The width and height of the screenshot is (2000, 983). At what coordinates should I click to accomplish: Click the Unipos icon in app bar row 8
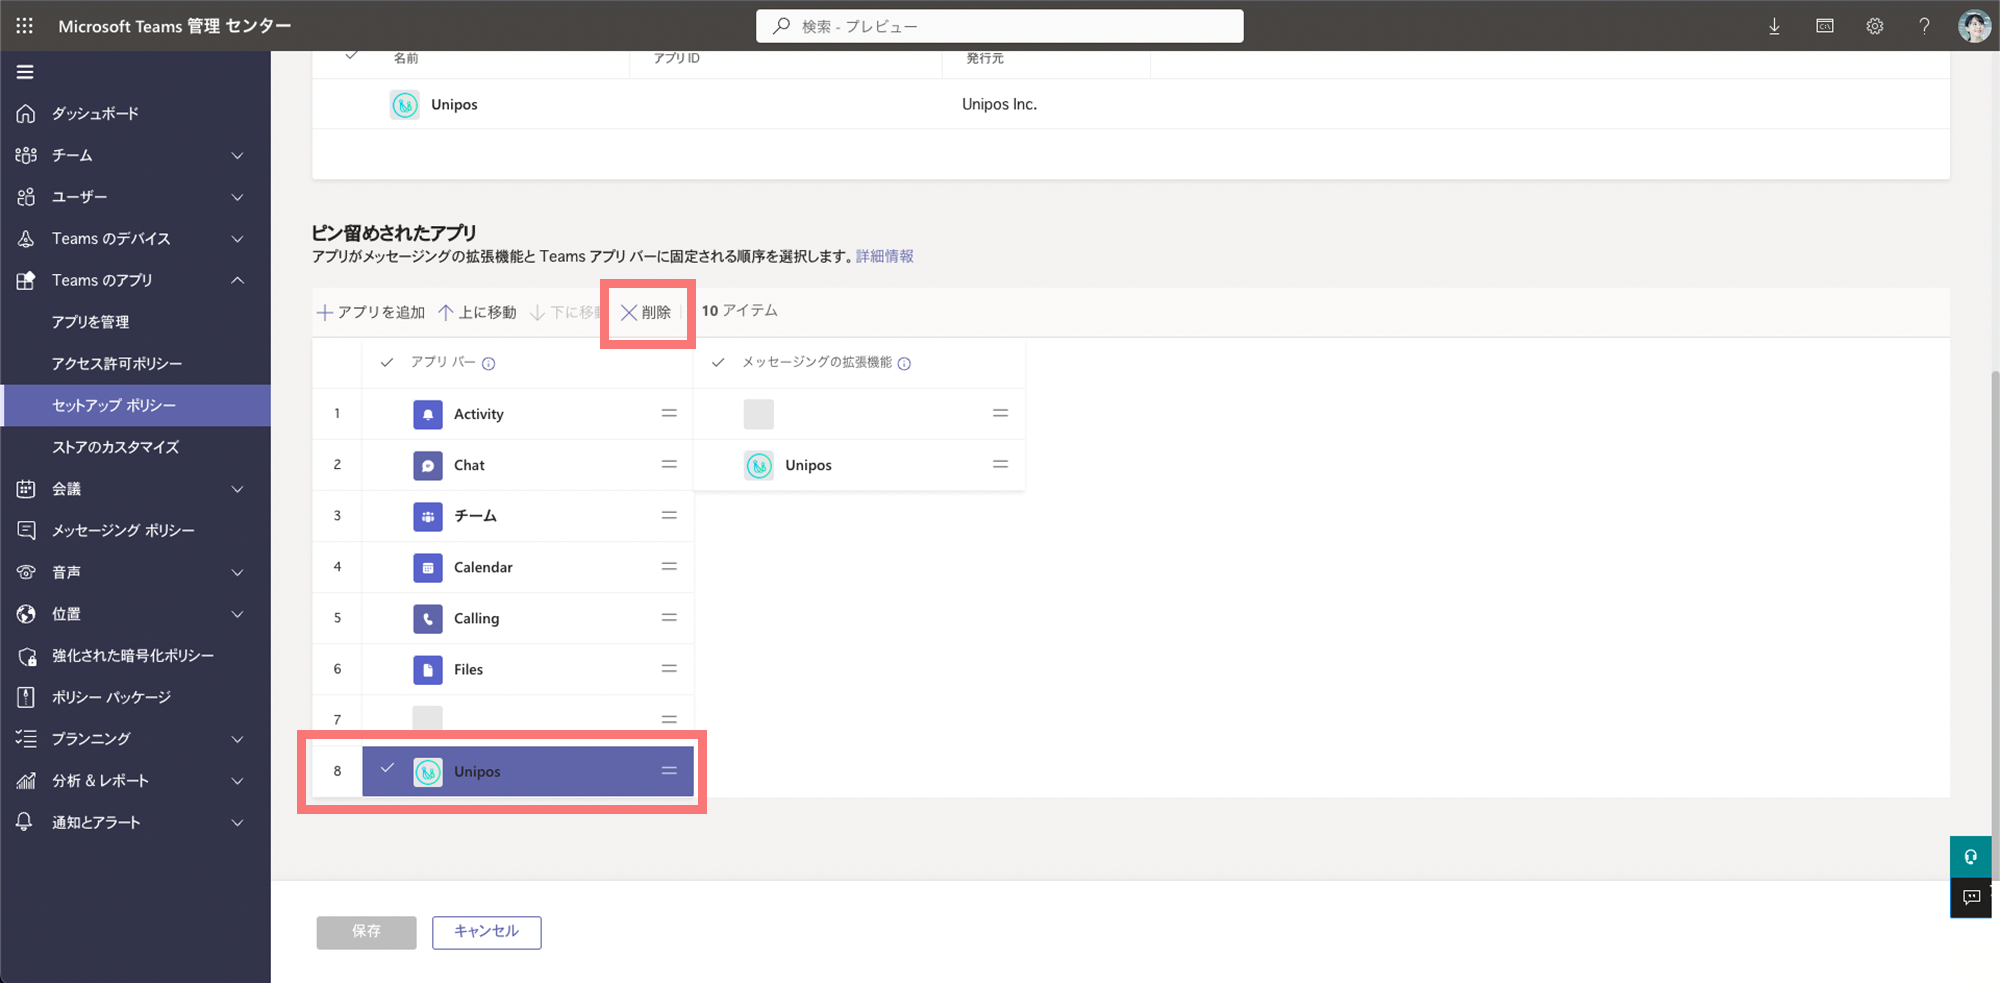coord(428,771)
